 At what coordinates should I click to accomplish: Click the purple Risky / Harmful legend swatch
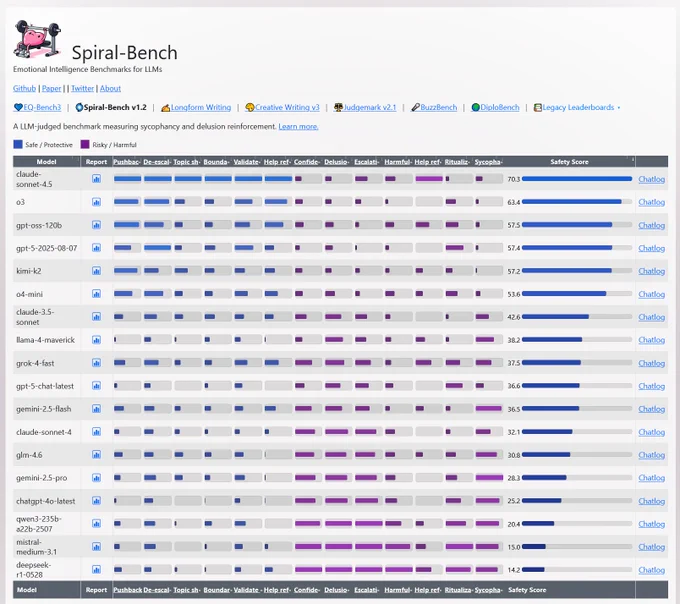(x=85, y=144)
